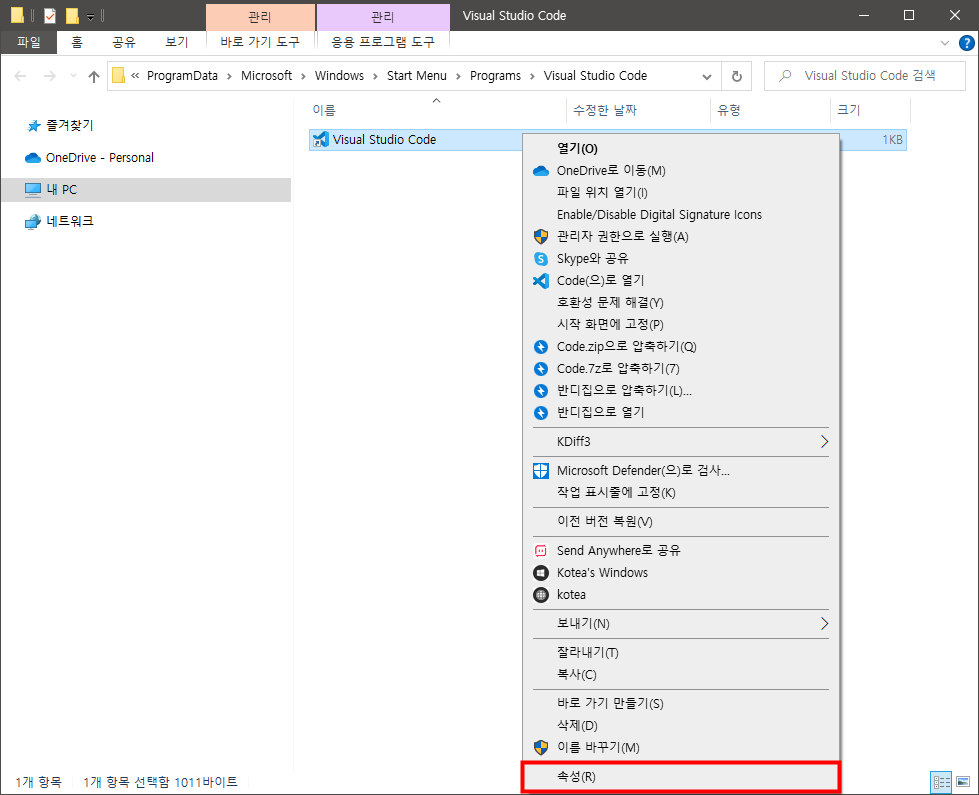This screenshot has height=795, width=979.
Task: Click the 네트워크 icon in navigation pane
Action: (32, 222)
